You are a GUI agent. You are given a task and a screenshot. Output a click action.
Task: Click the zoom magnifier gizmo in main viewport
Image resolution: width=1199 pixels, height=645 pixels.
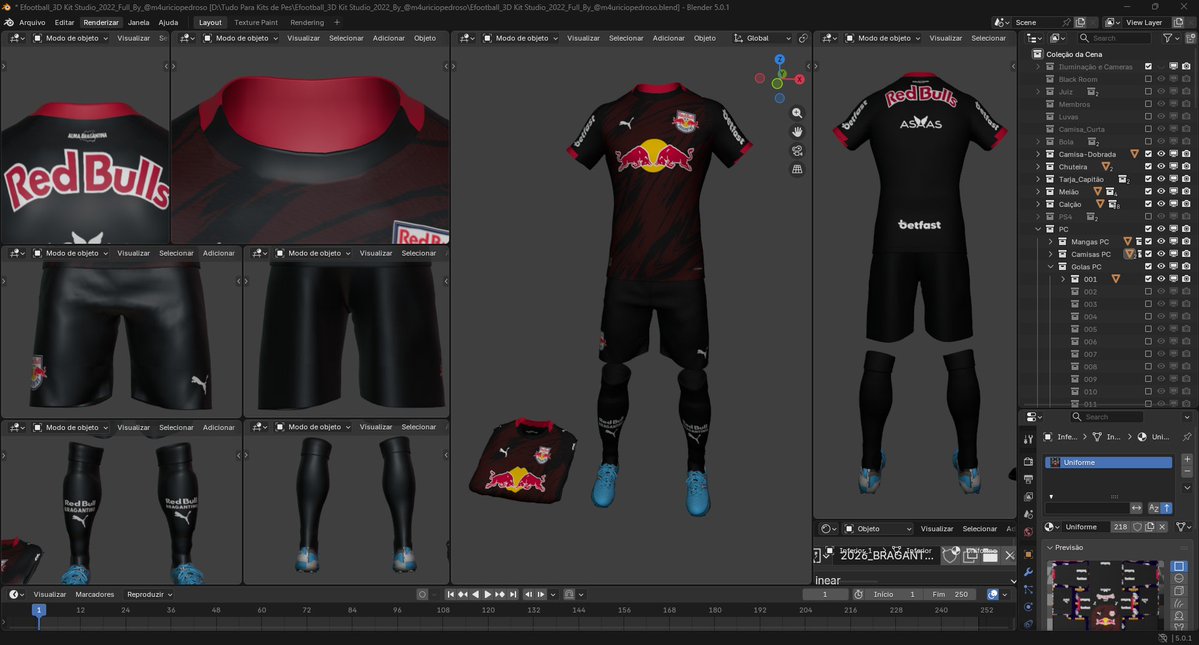pos(797,113)
